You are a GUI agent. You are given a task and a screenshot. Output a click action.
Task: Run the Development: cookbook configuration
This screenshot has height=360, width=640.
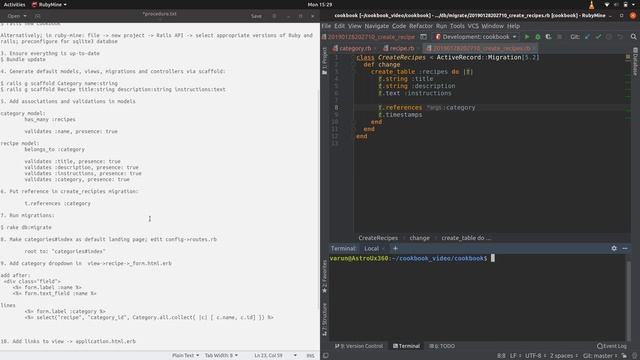click(x=527, y=37)
